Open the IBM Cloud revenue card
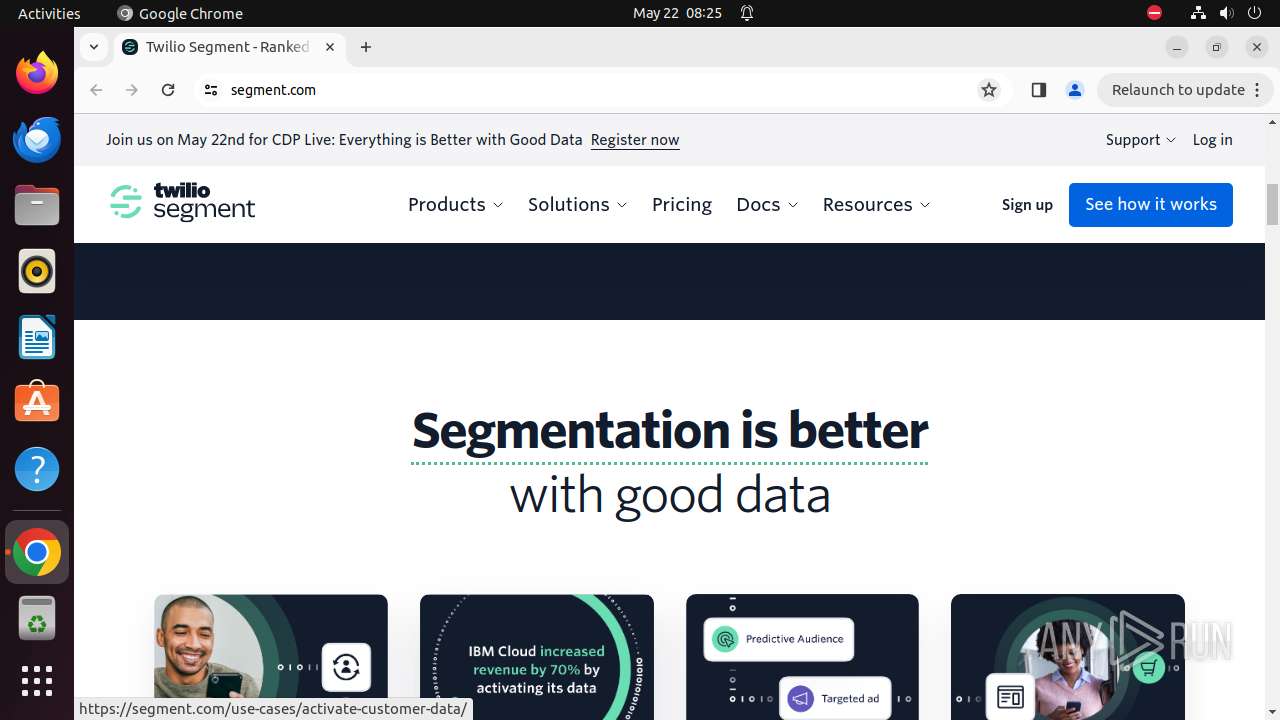The height and width of the screenshot is (720, 1280). tap(537, 657)
